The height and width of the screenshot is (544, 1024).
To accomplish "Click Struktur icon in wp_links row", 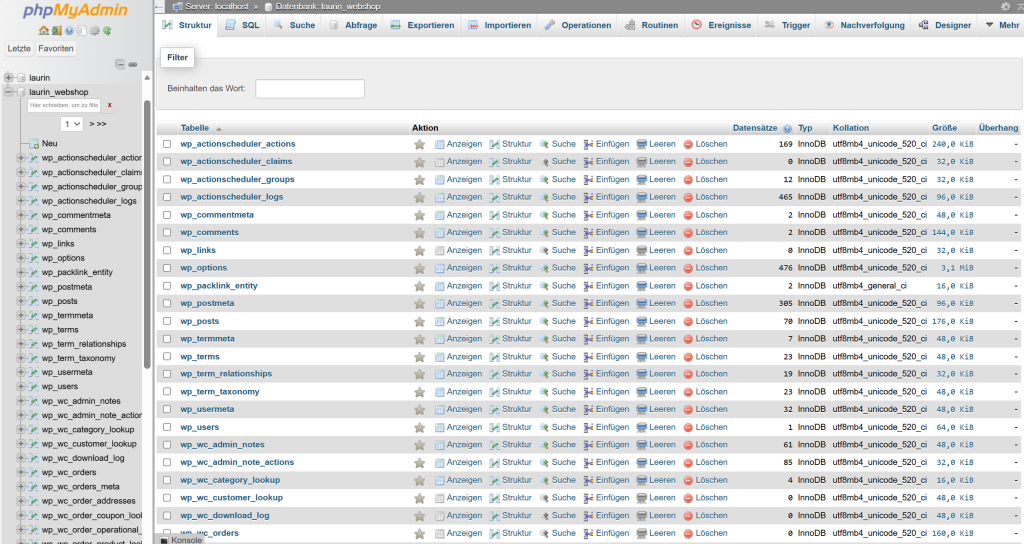I will pyautogui.click(x=494, y=251).
